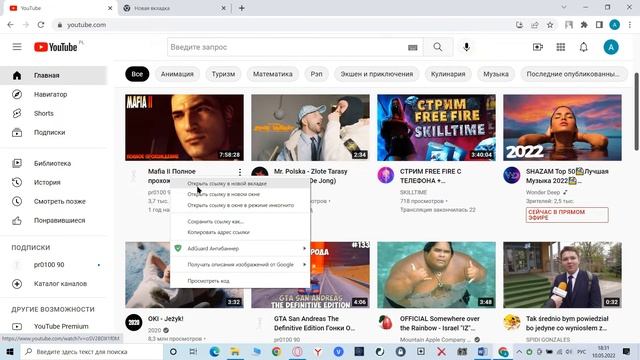Select the Математика filter chip

tap(273, 74)
